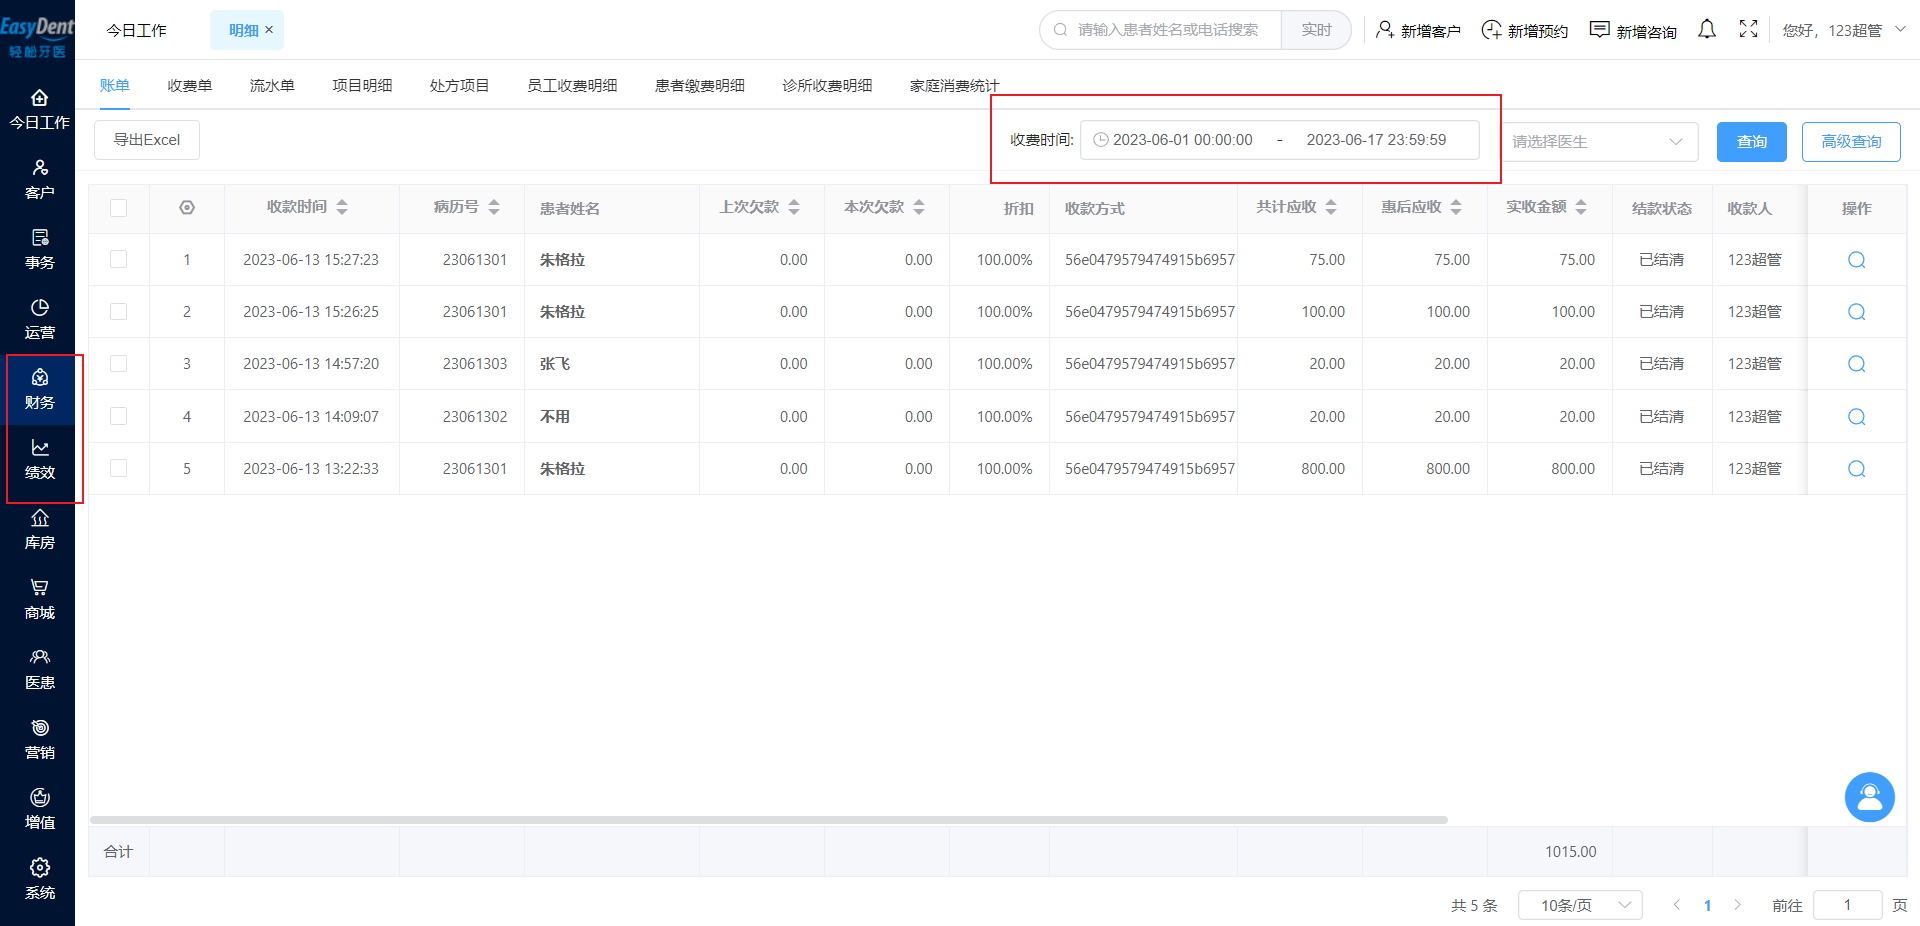This screenshot has height=926, width=1920.
Task: Click the blue 查询 search button
Action: [x=1752, y=142]
